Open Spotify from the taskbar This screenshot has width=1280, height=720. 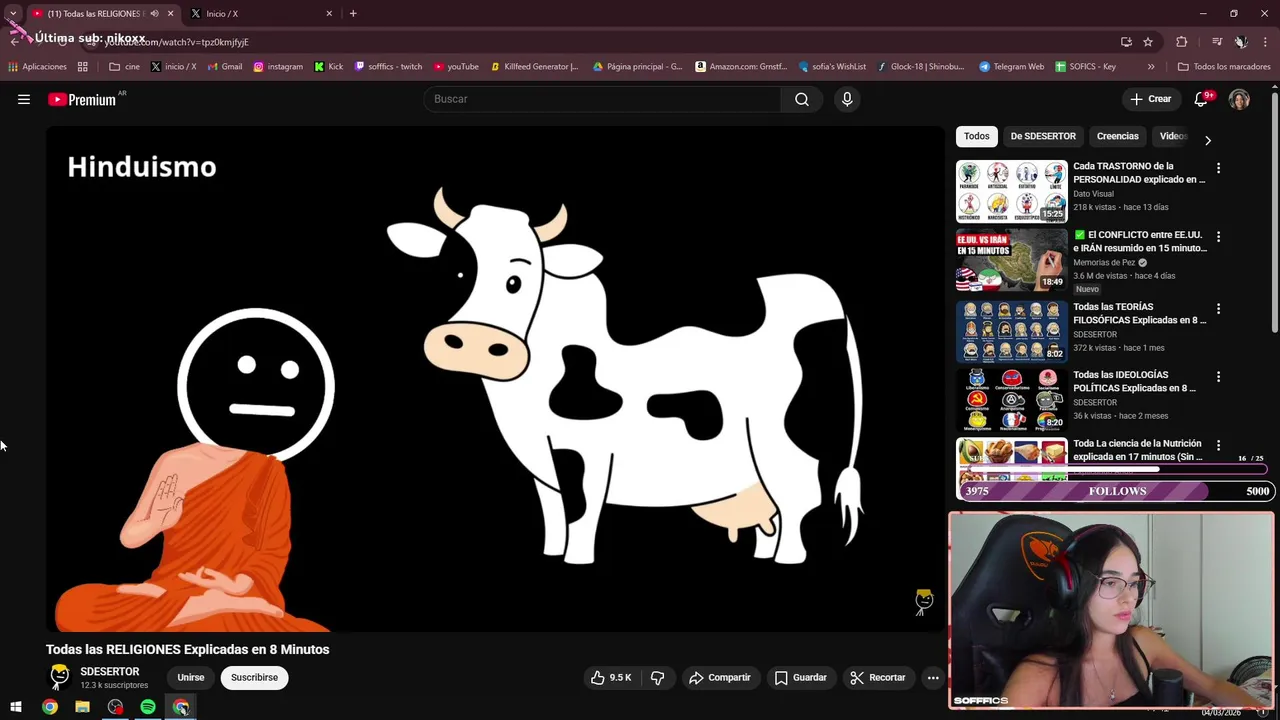click(148, 707)
